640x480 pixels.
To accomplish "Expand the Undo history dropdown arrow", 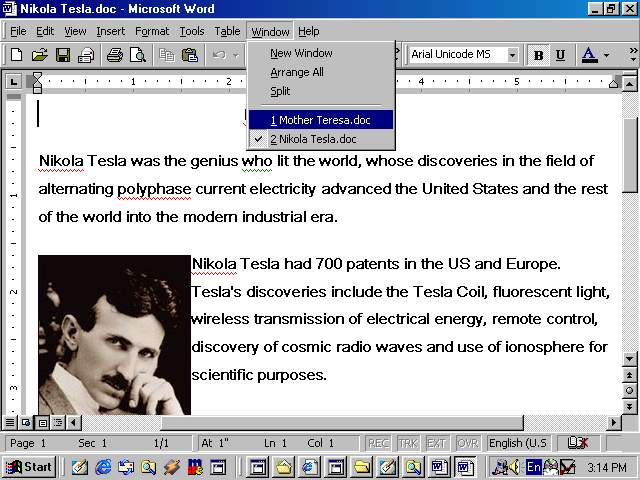I will 236,54.
